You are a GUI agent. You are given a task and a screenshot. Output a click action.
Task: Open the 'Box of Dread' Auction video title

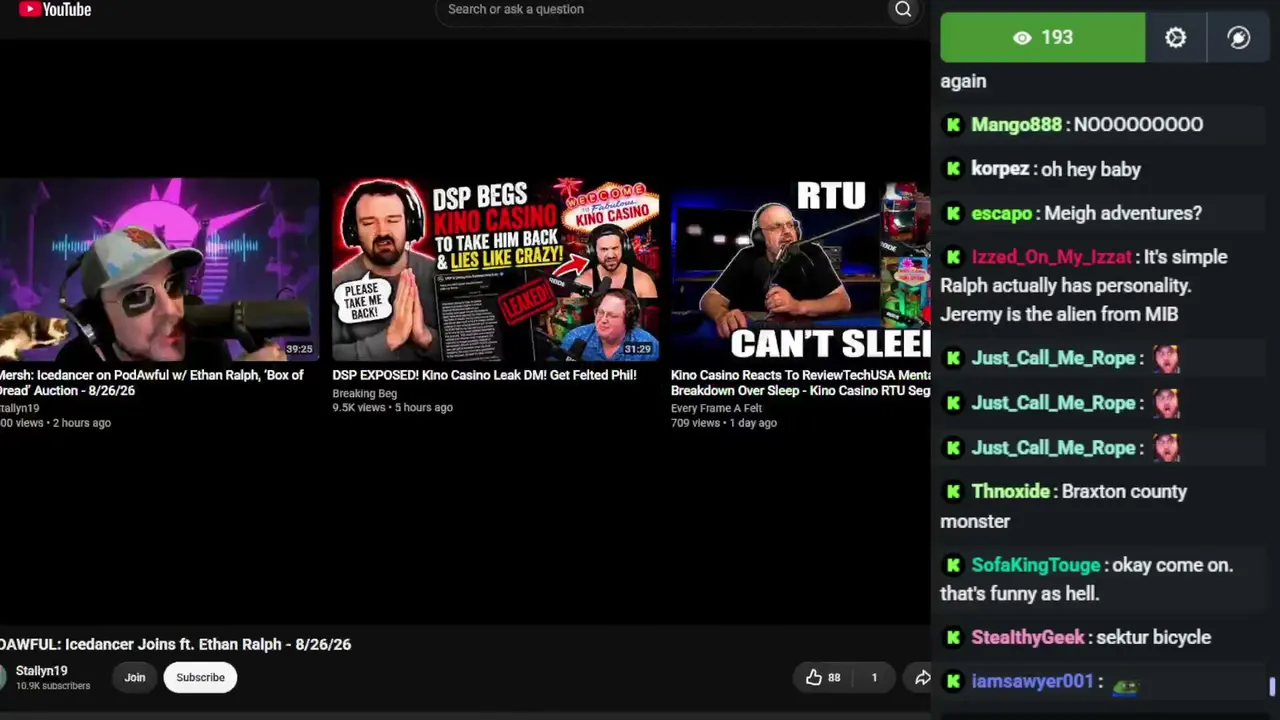tap(151, 383)
